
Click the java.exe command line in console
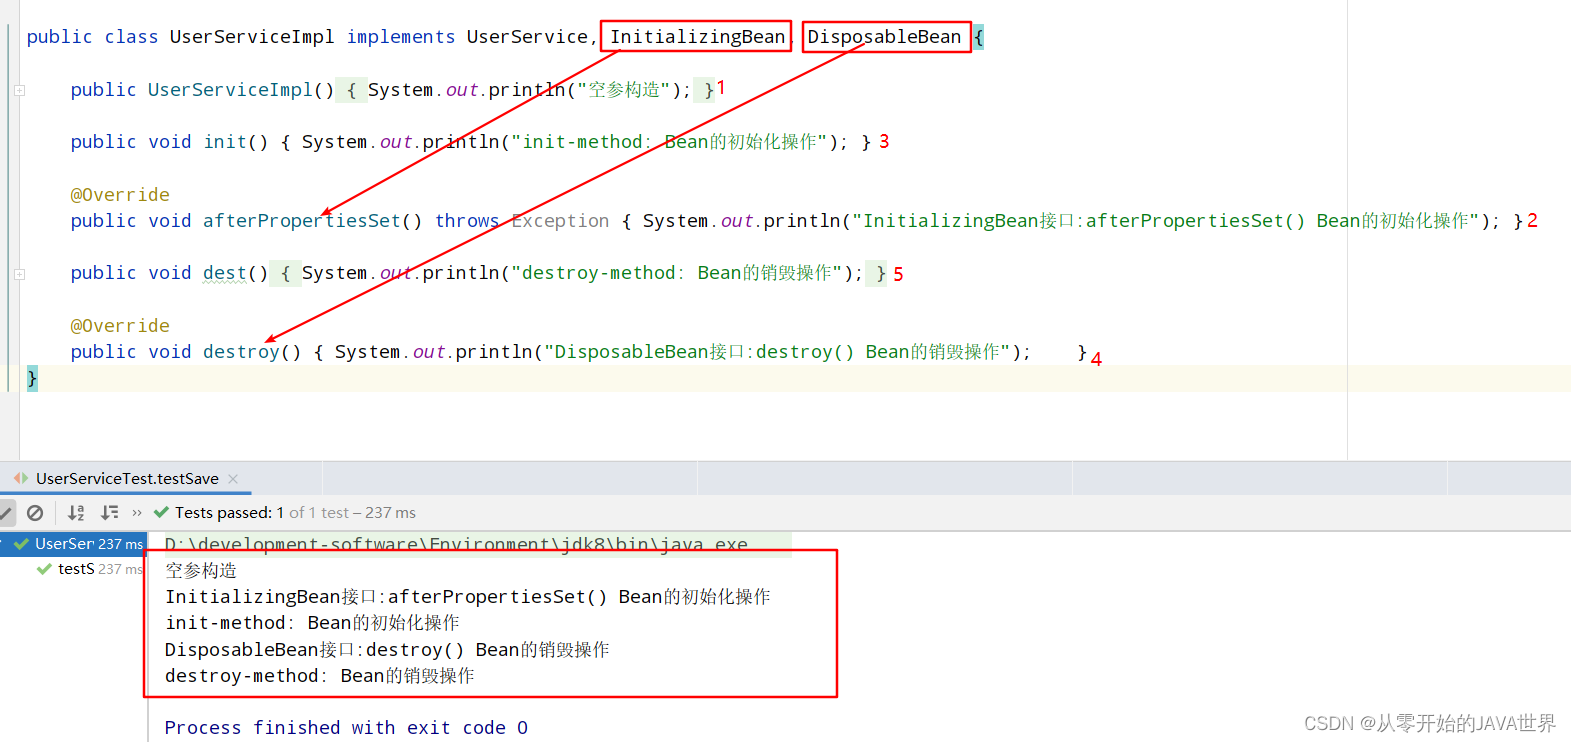456,544
